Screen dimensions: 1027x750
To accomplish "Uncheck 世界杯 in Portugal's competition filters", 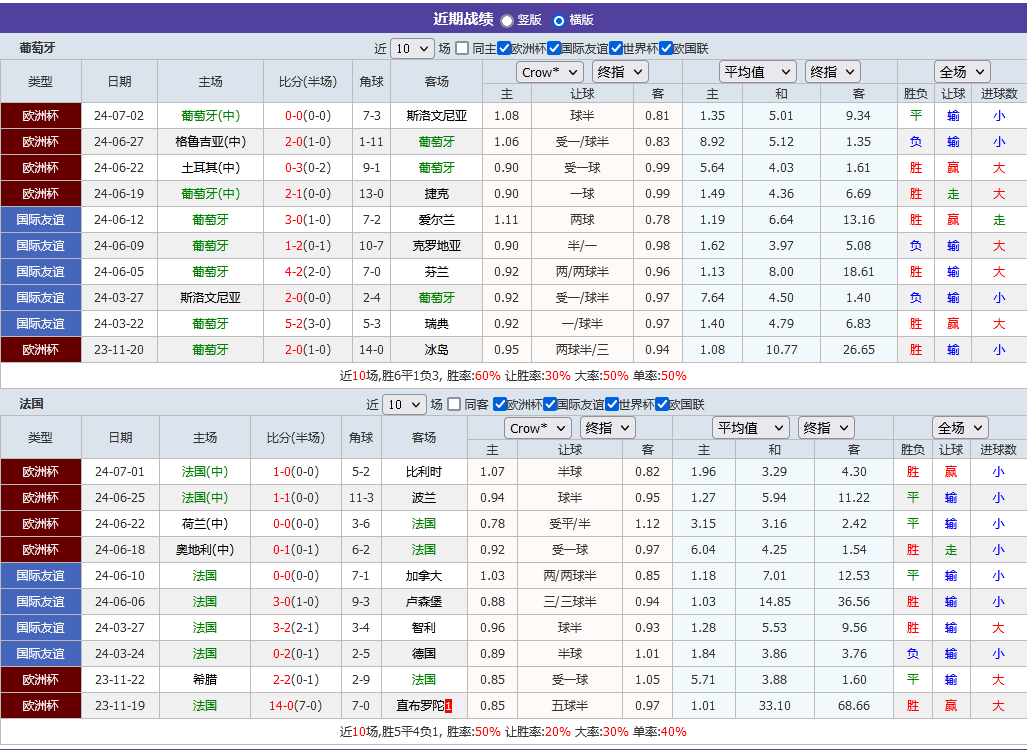I will [x=617, y=47].
